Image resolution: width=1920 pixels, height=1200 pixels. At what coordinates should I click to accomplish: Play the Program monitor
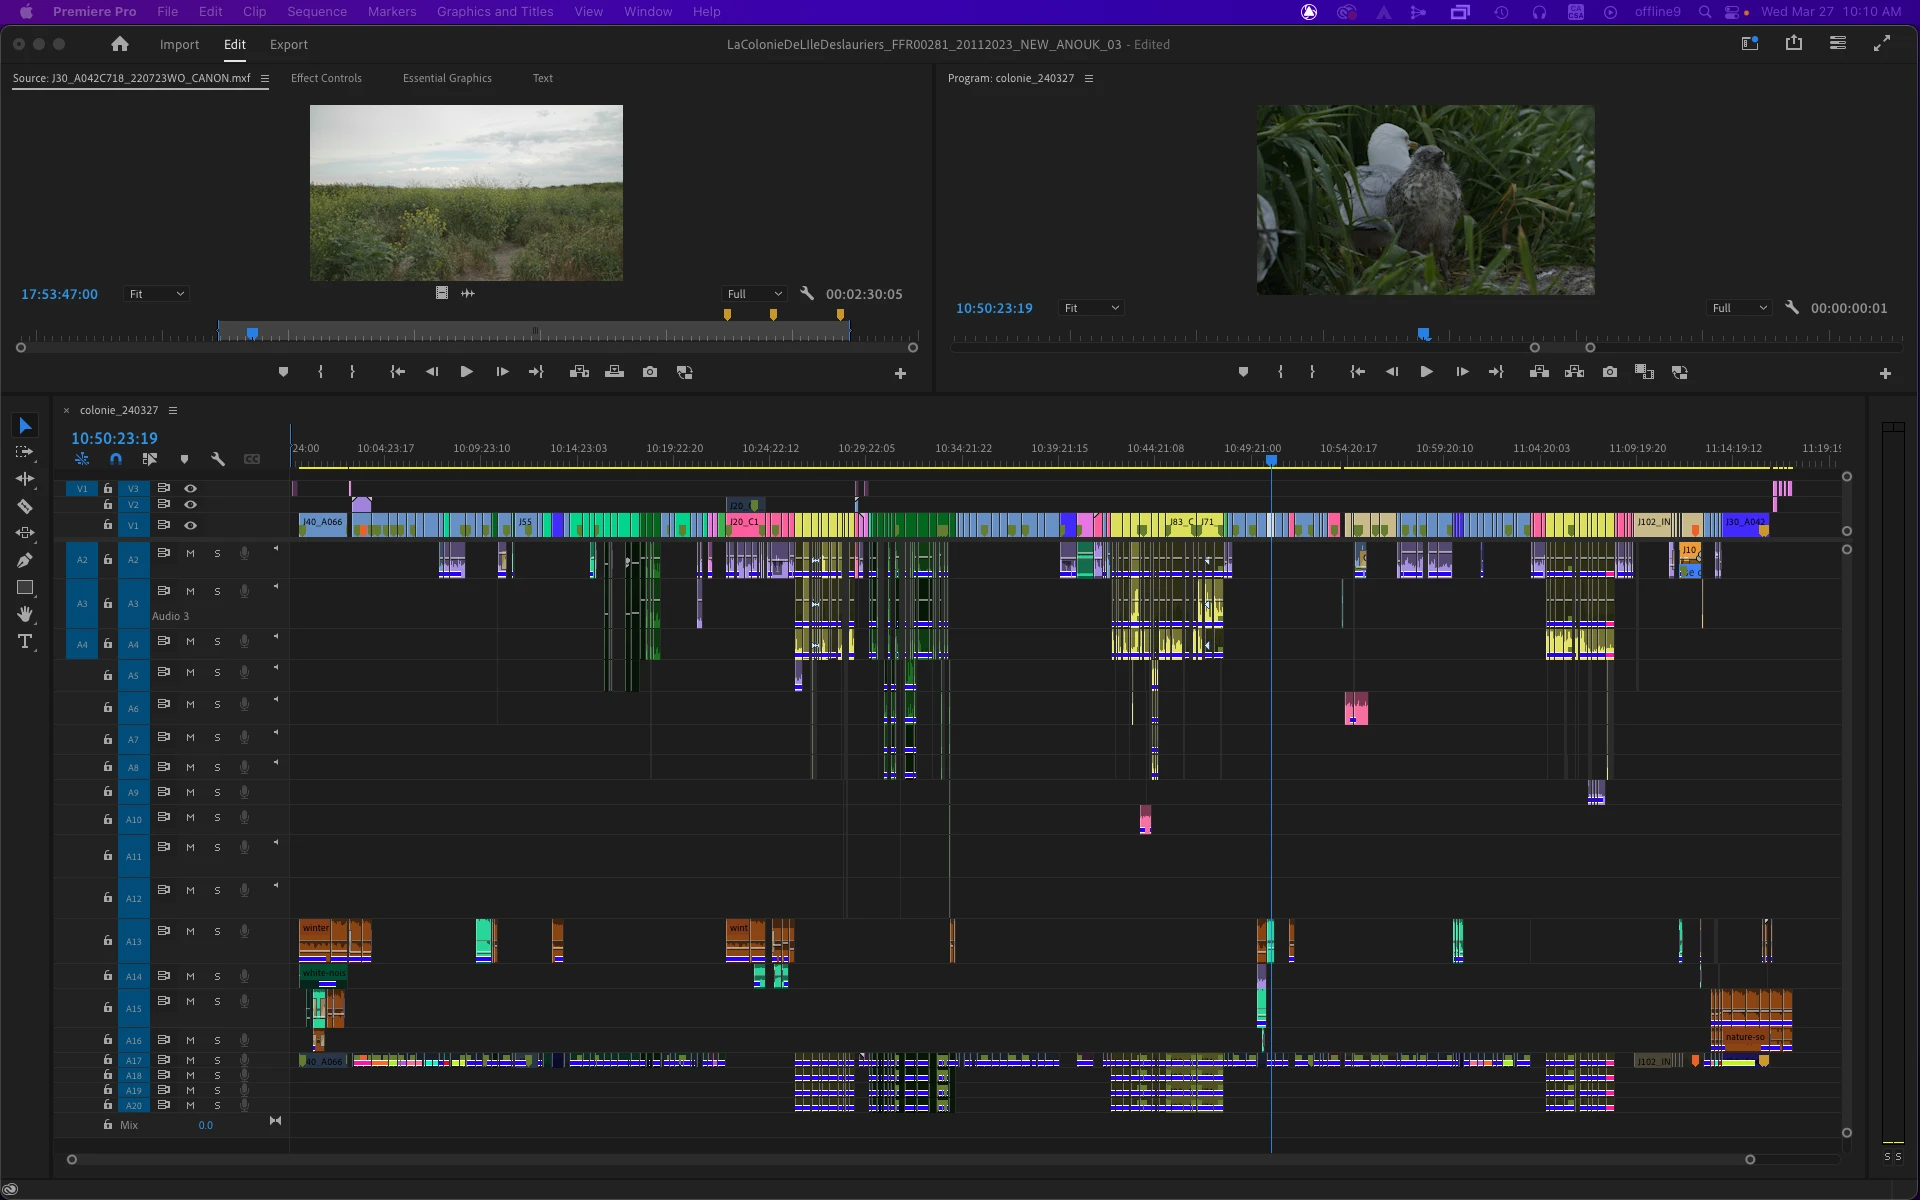pos(1426,372)
